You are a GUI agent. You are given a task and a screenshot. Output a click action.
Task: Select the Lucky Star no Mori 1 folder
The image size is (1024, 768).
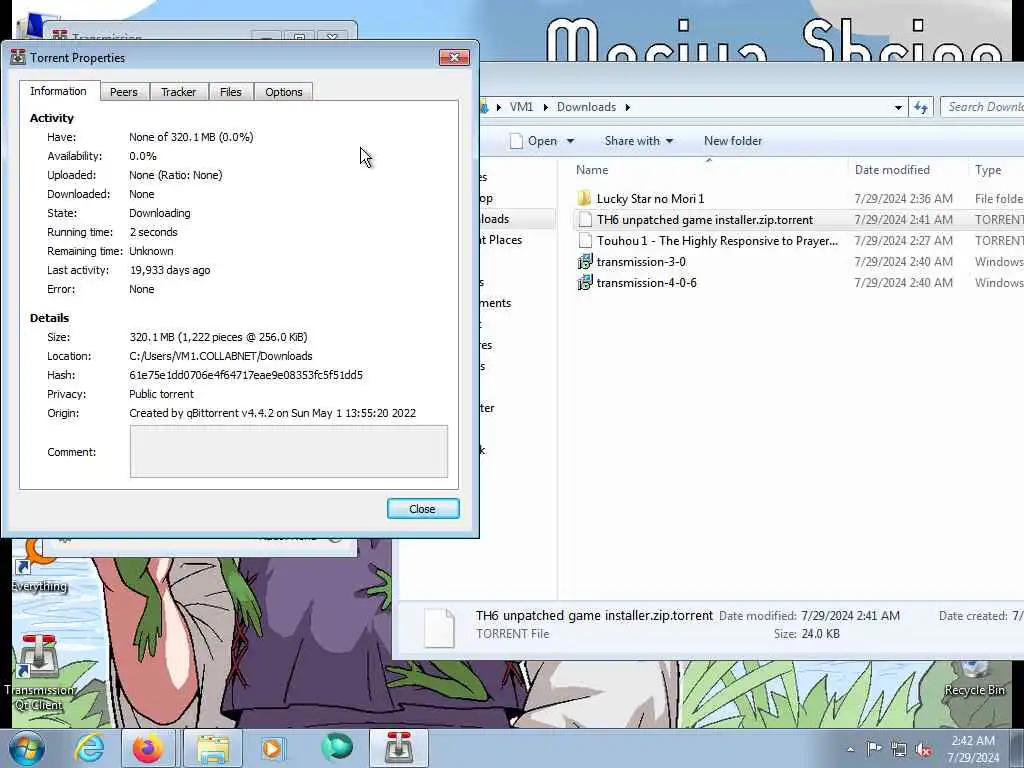pos(650,199)
